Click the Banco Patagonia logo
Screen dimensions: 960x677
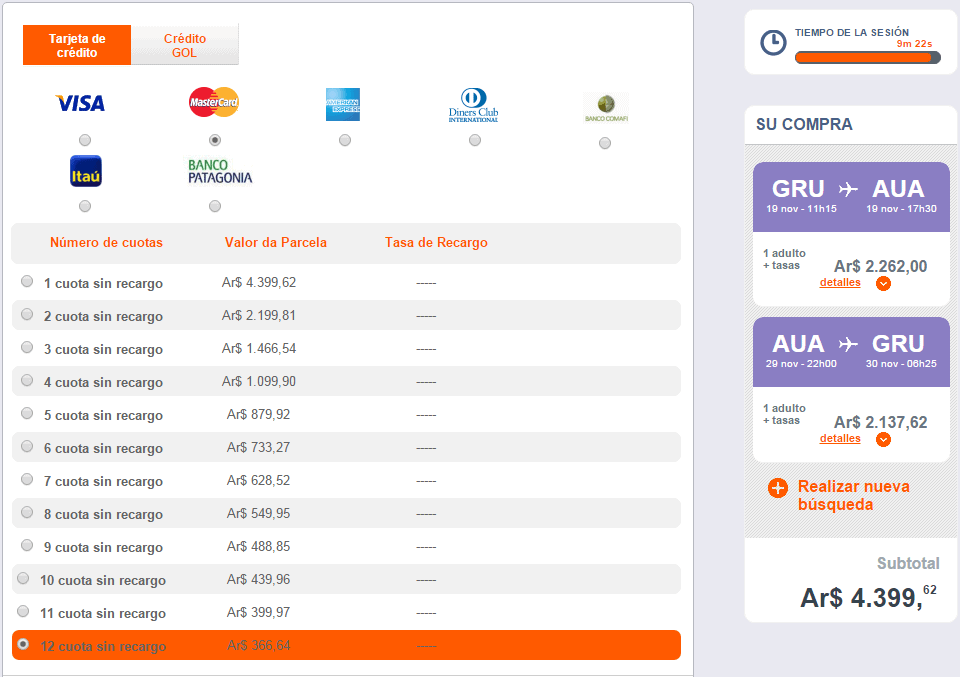(220, 171)
